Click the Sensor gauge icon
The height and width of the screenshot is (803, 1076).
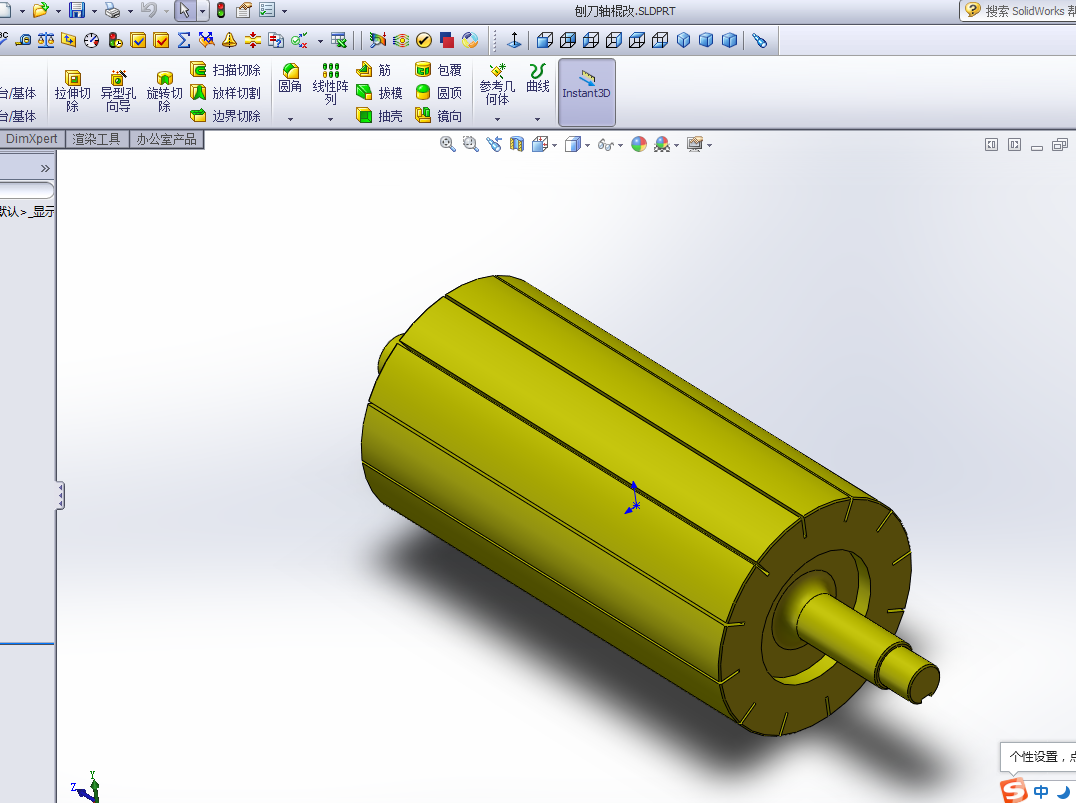click(x=92, y=40)
